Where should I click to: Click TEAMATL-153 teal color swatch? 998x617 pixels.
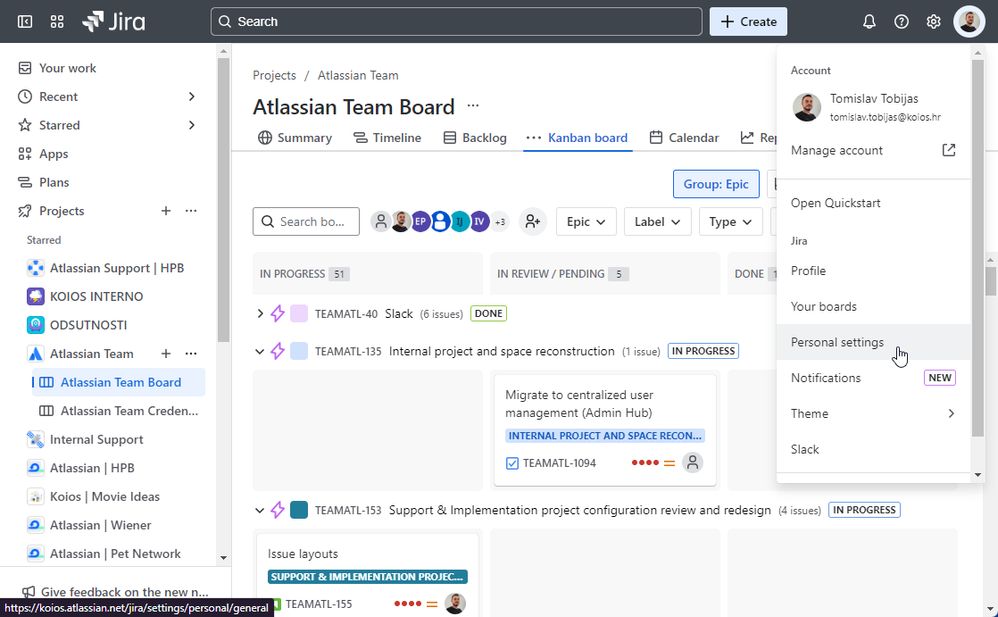(299, 510)
